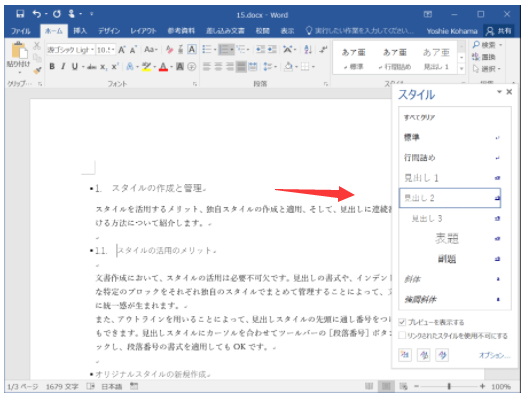
Task: Click the Decrease Indent icon
Action: tap(260, 50)
